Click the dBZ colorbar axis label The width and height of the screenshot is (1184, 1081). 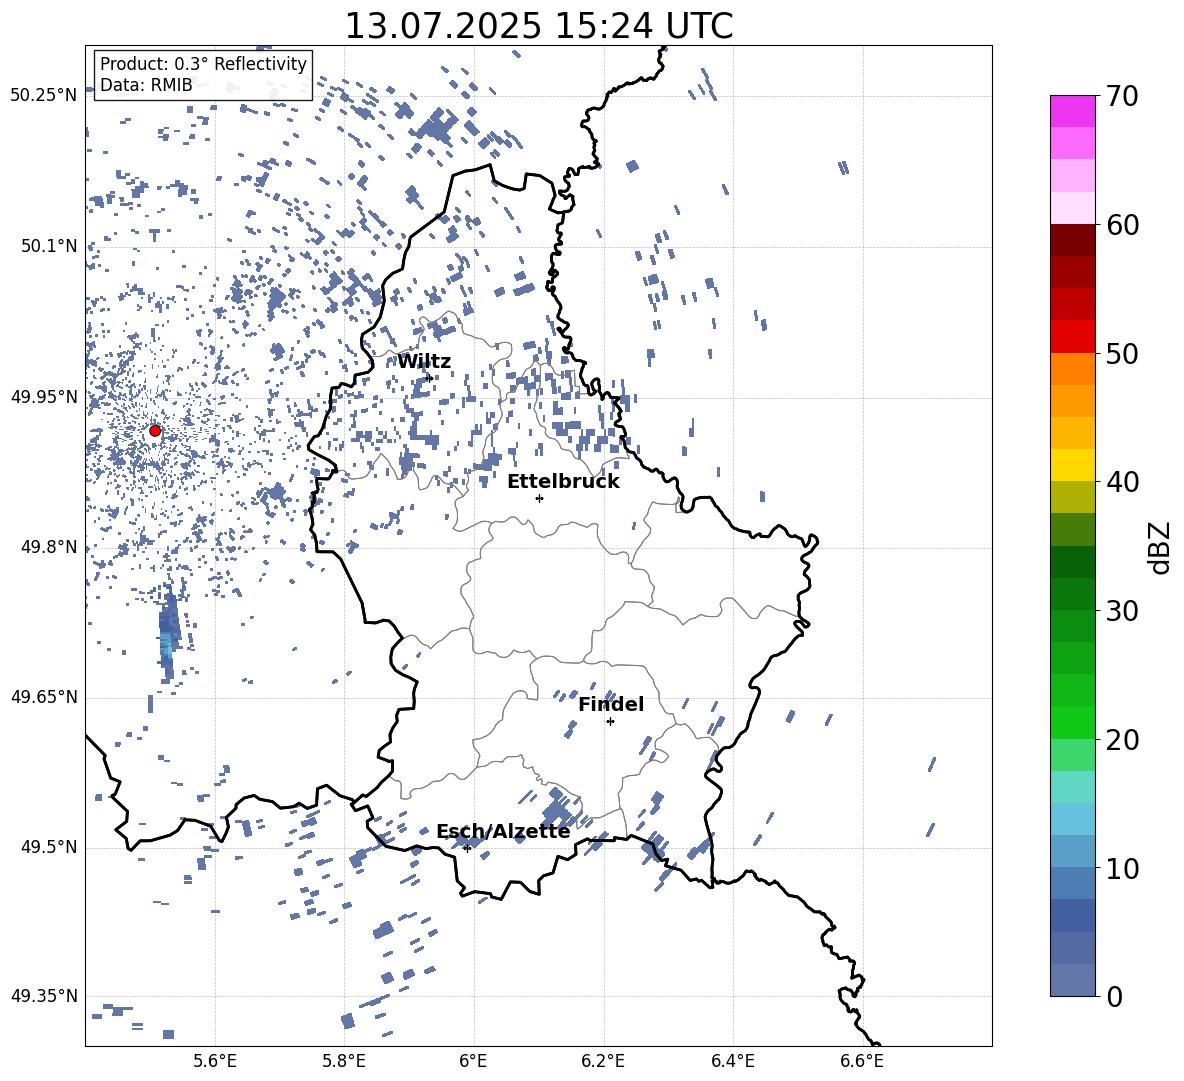coord(1158,547)
